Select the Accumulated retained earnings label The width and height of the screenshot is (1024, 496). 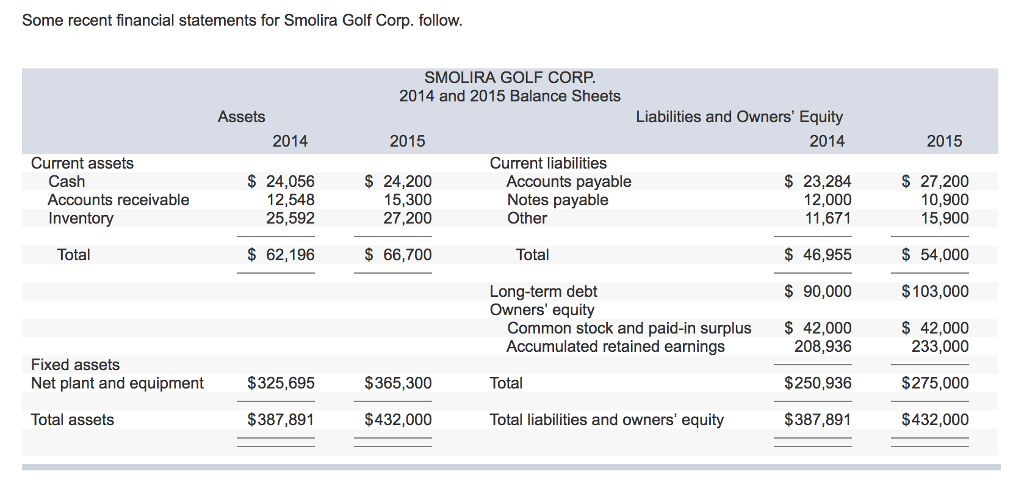click(616, 347)
